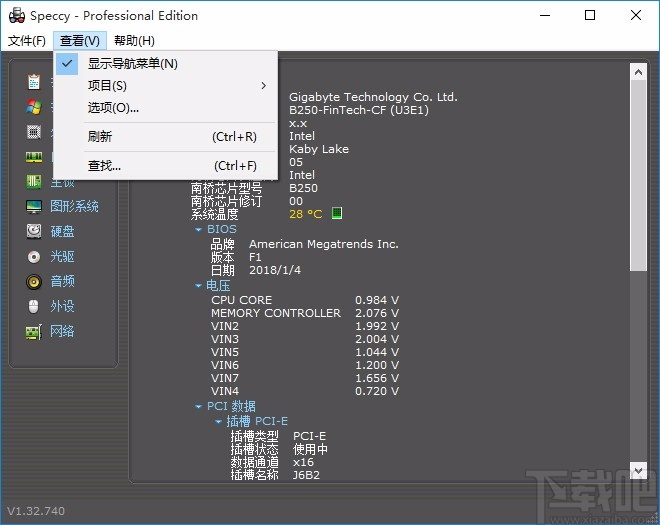Select the B250-FinTech-CF (U3E1) model text
Screen dimensions: 660x525
click(359, 110)
